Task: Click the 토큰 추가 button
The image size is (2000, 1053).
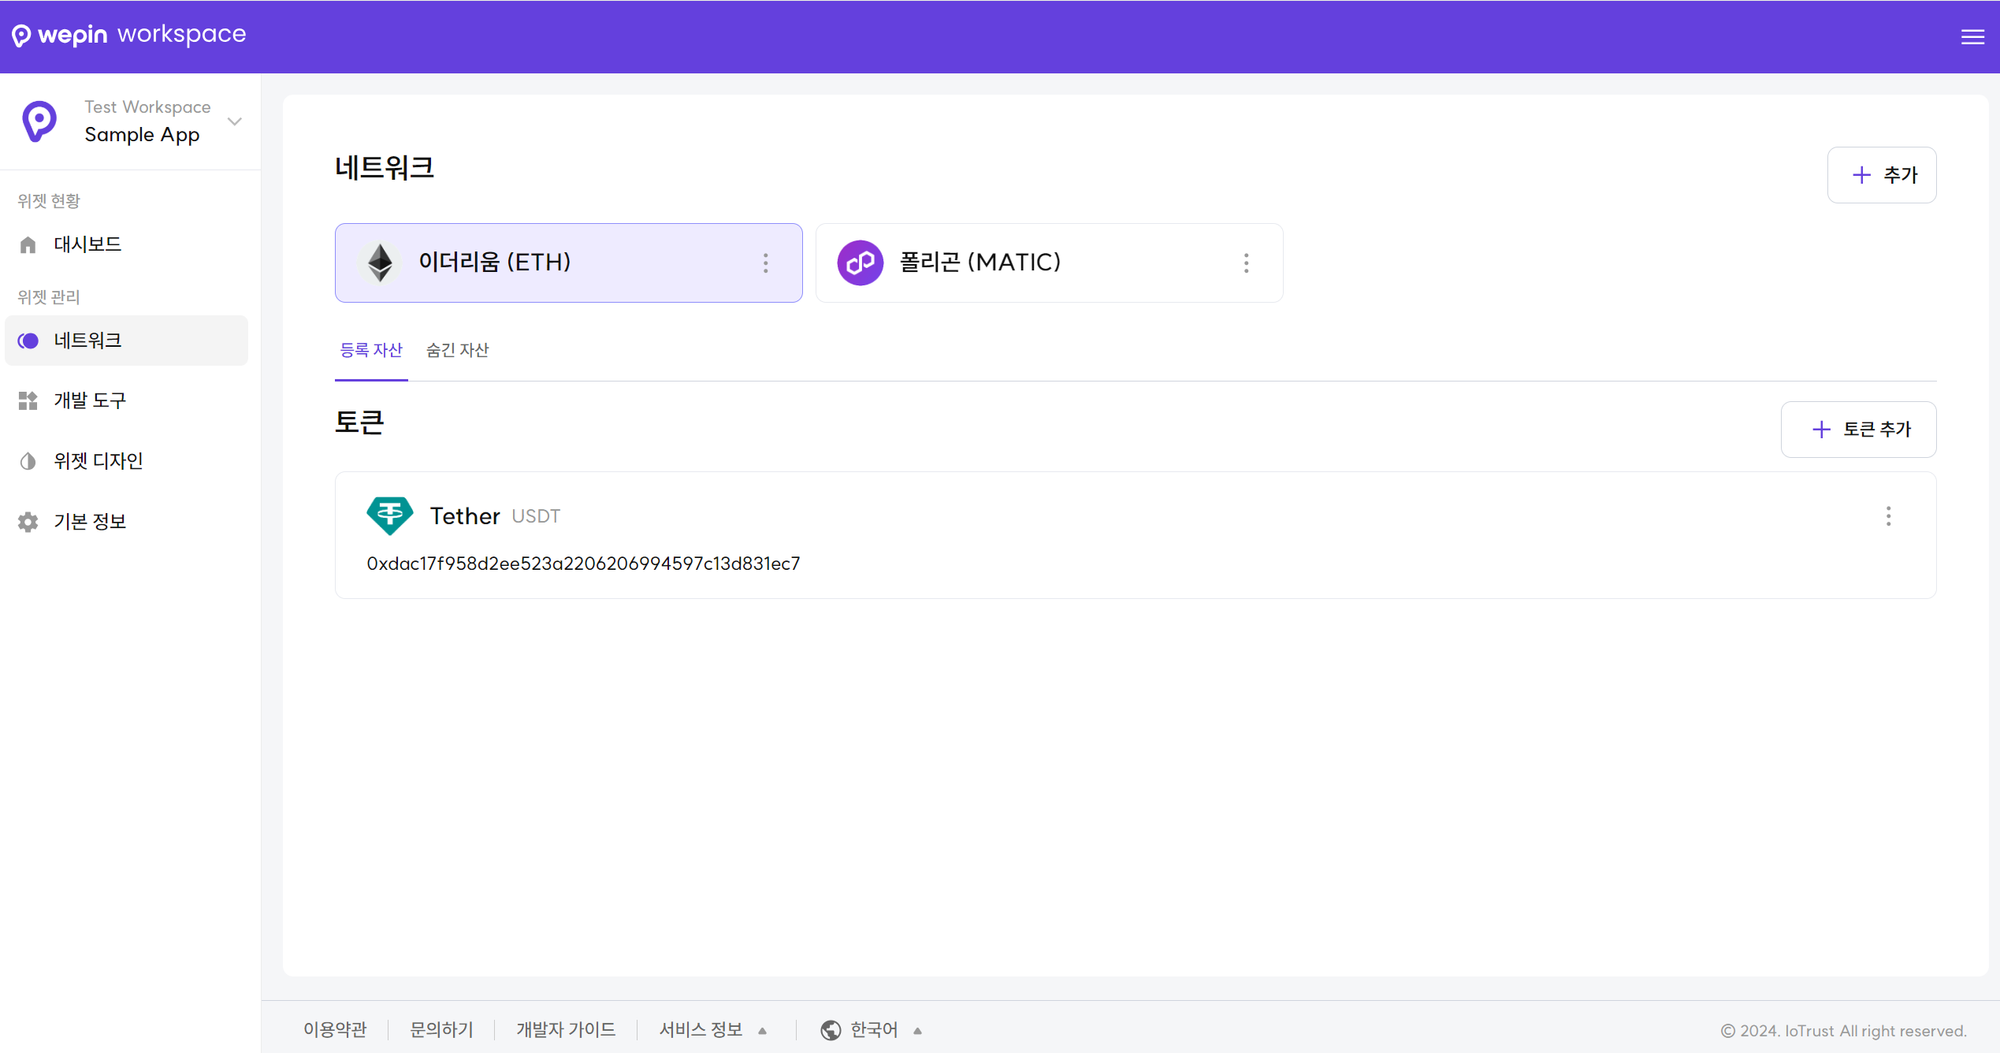Action: [1858, 429]
